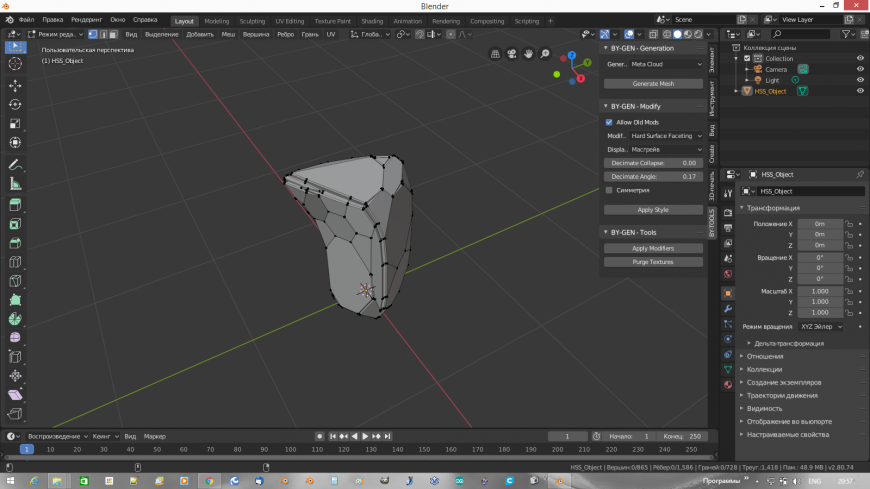Collapse the BY-GEN - Modify panel
The height and width of the screenshot is (489, 870).
click(x=606, y=106)
